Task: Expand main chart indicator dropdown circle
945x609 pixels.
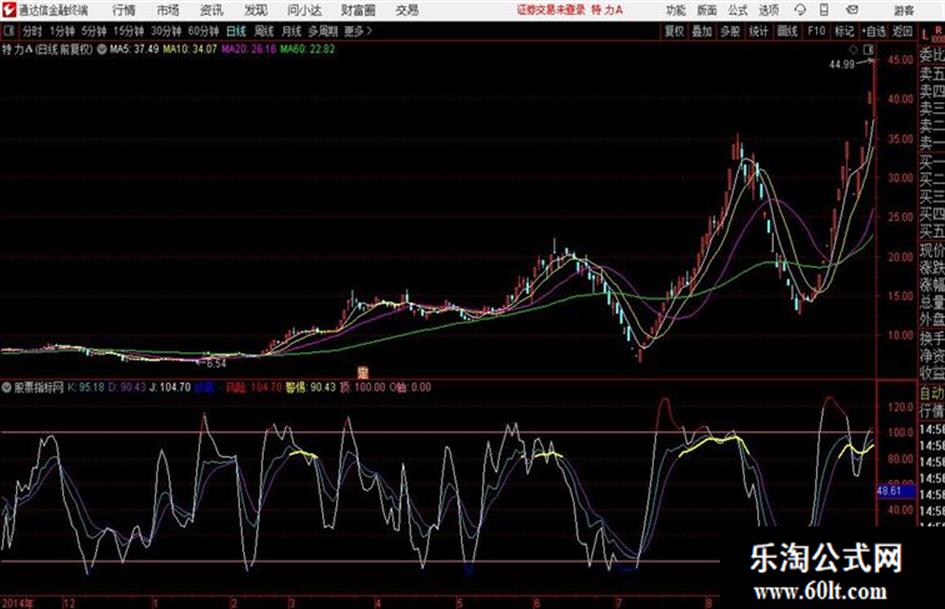Action: (x=102, y=49)
